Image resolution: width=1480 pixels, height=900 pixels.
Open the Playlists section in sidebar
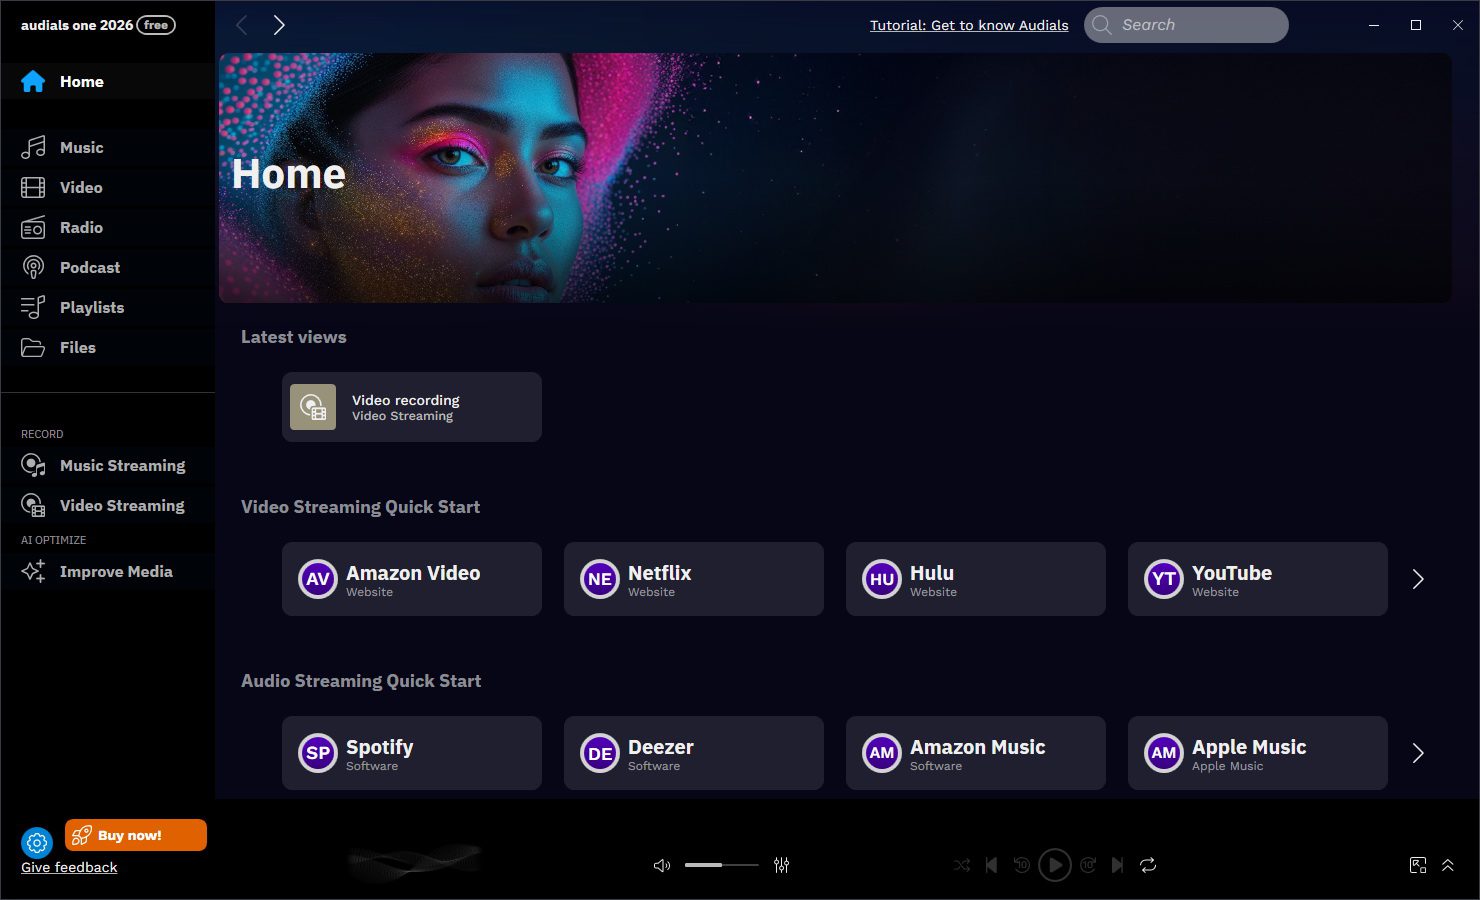[91, 308]
